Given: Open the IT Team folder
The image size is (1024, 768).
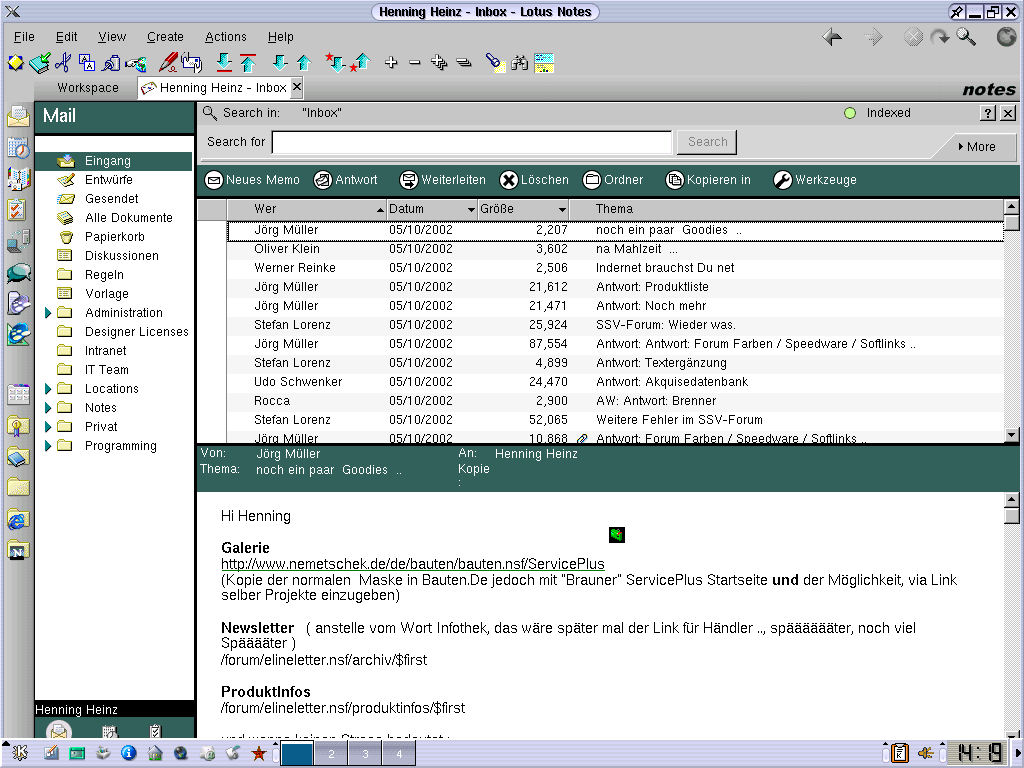Looking at the screenshot, I should tap(106, 370).
